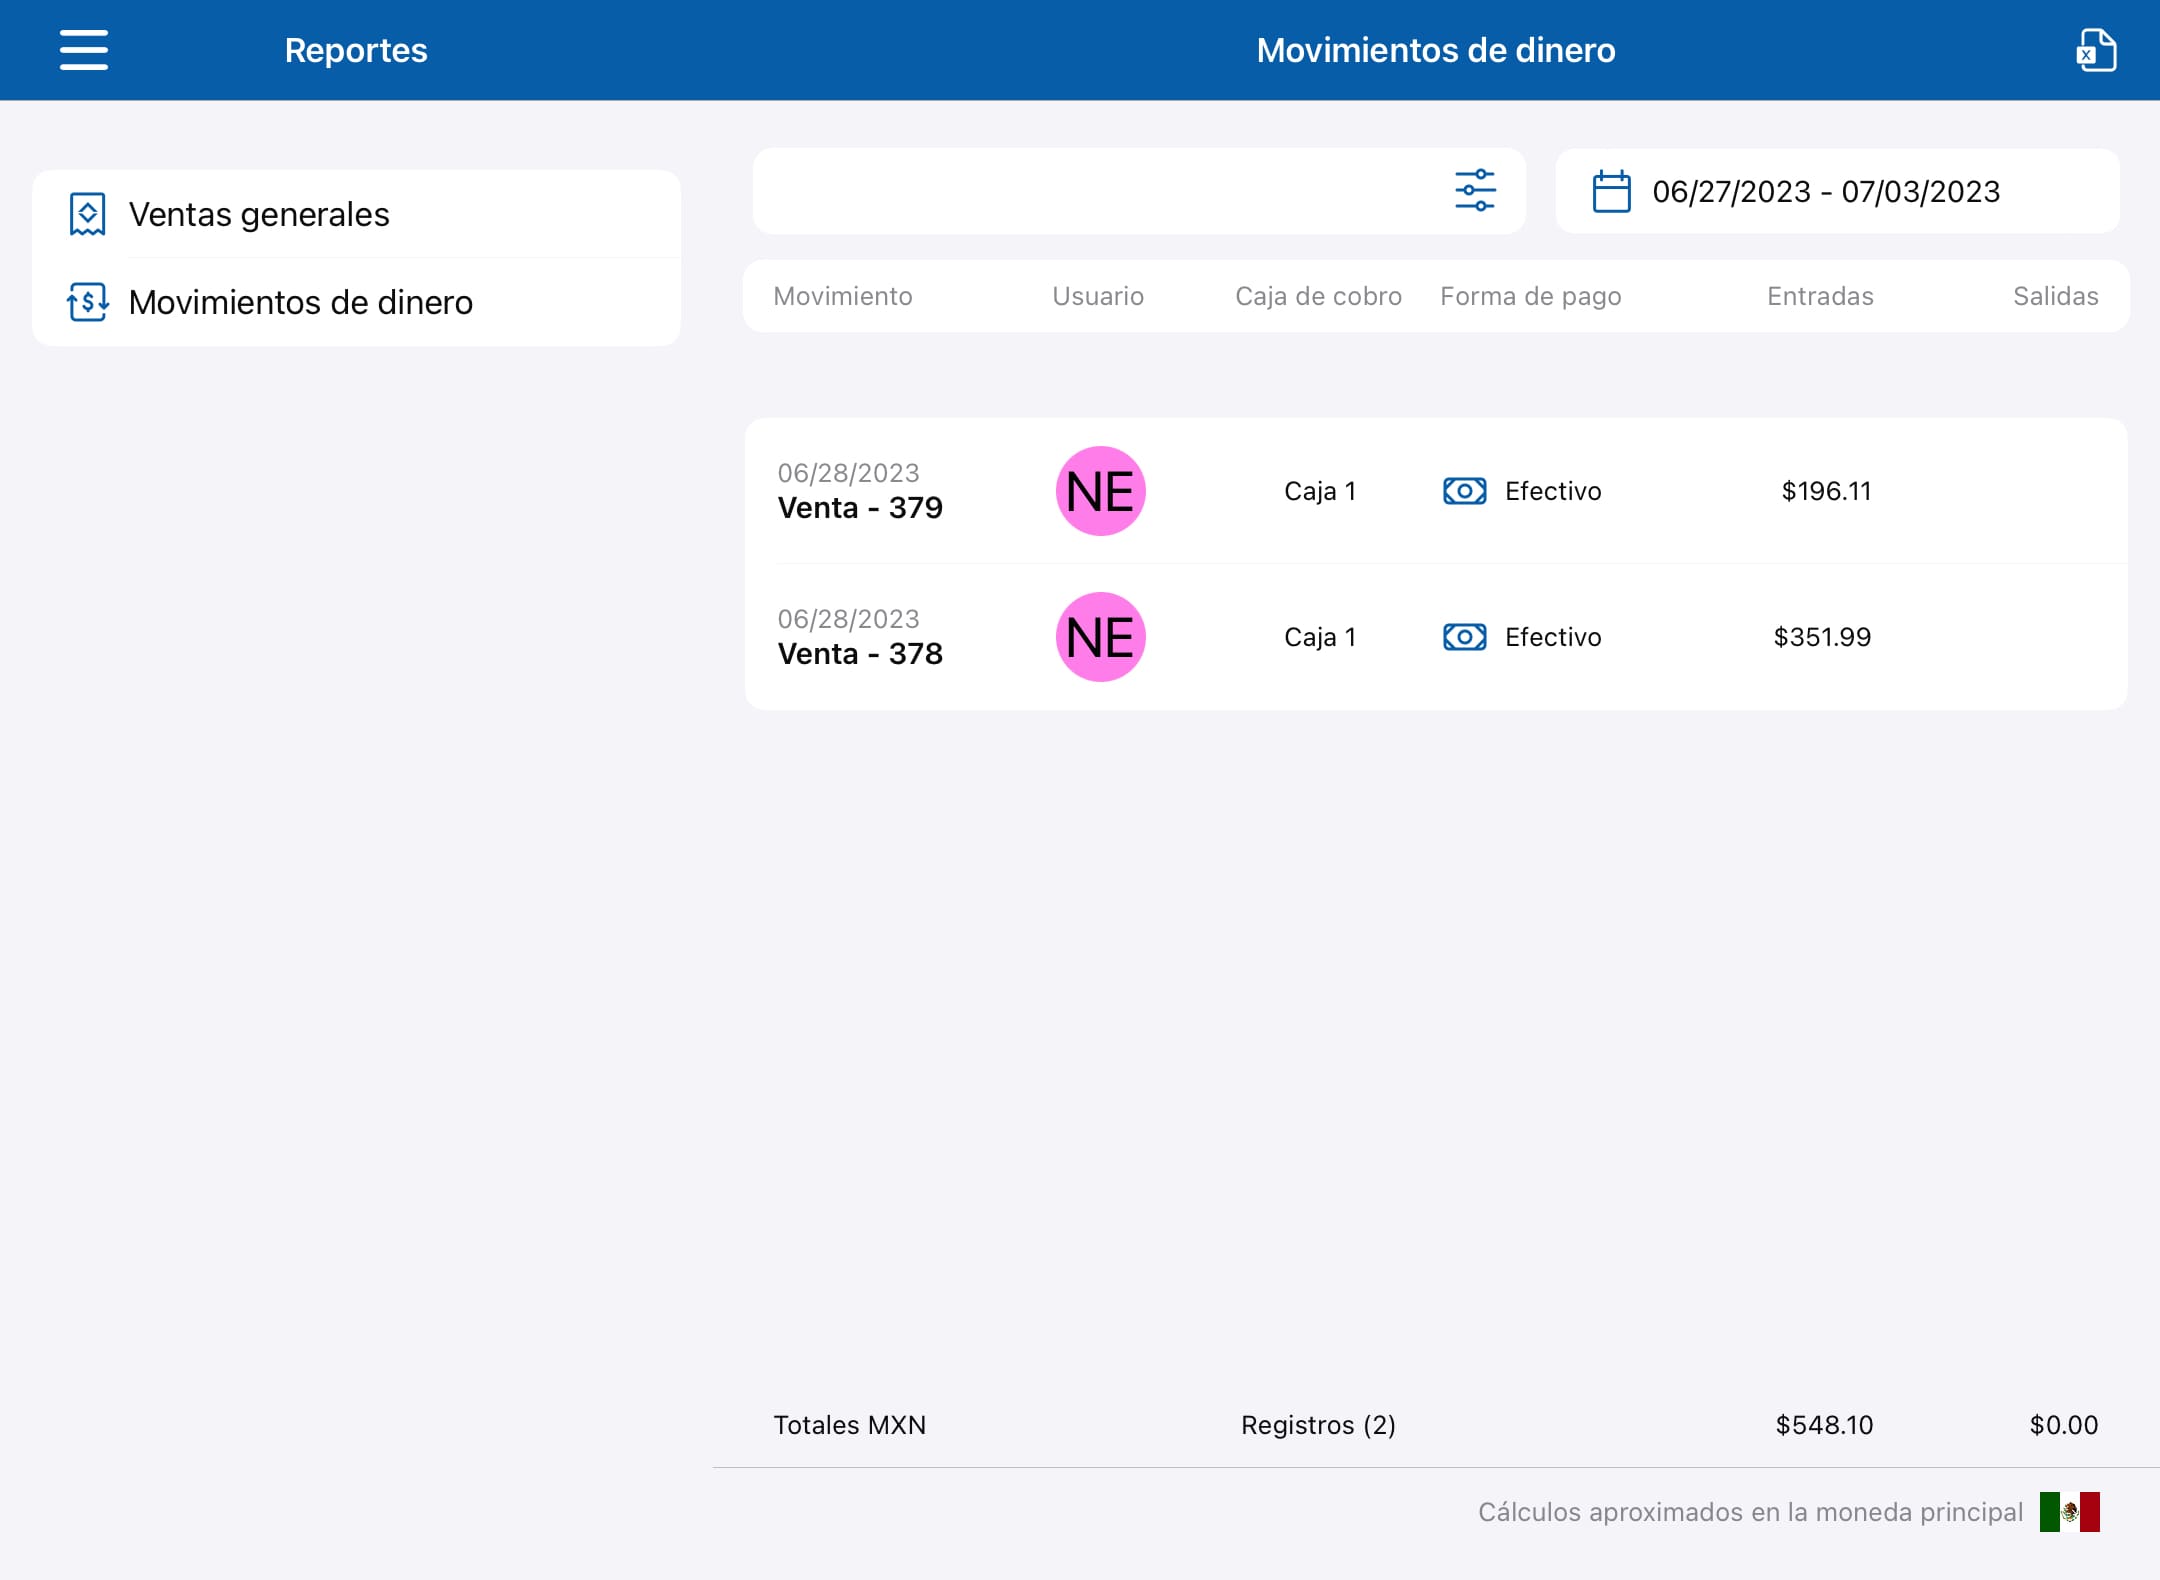Click the calendar icon in date range
Image resolution: width=2160 pixels, height=1580 pixels.
[x=1611, y=191]
